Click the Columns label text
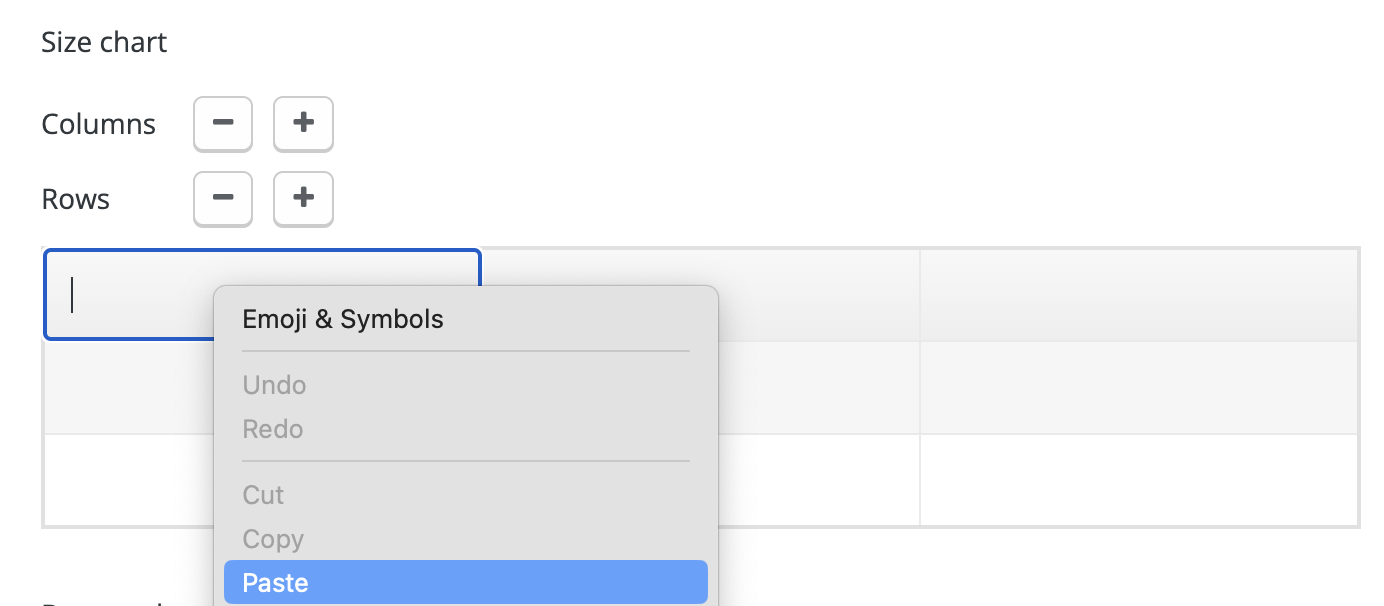The width and height of the screenshot is (1384, 606). coord(99,124)
